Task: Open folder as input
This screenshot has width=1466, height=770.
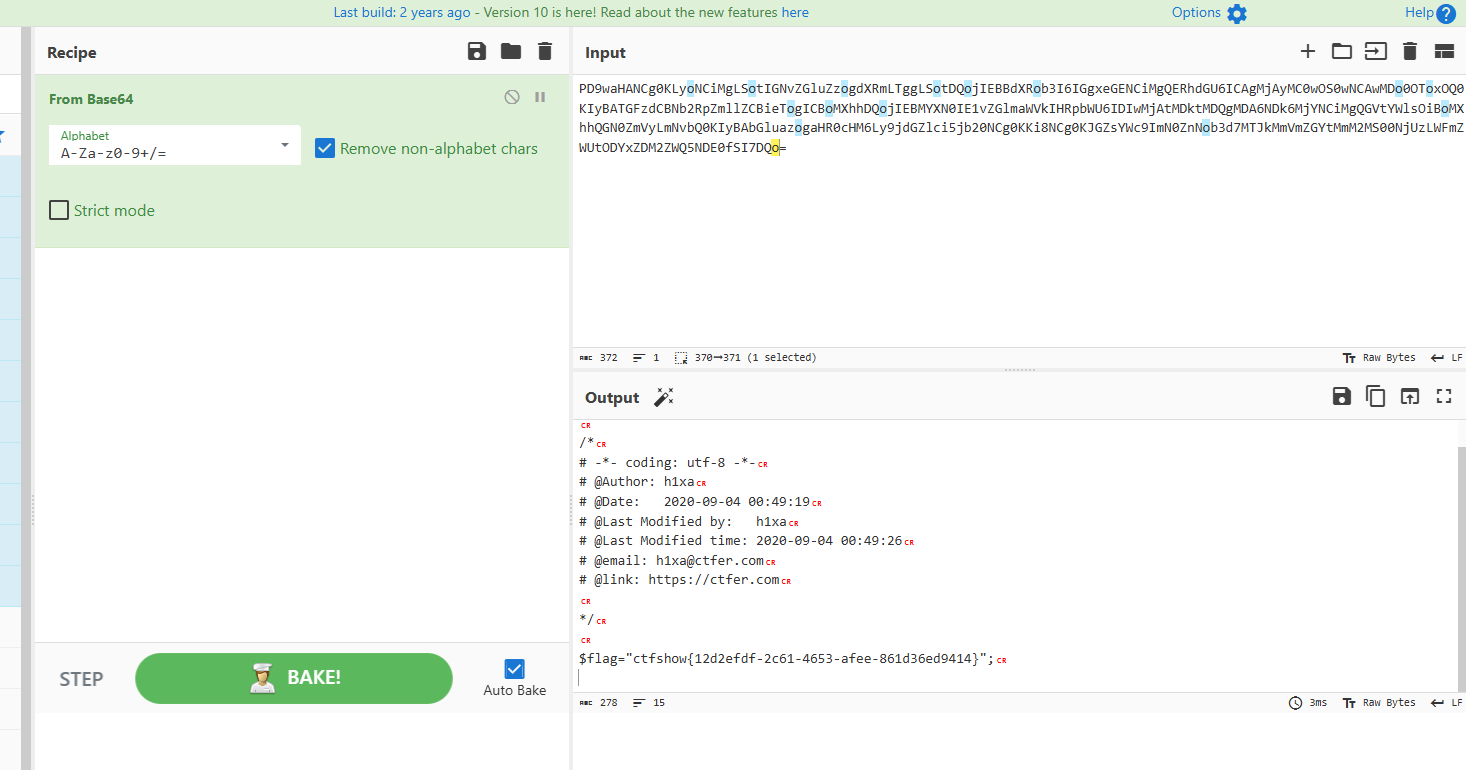Action: point(1341,52)
